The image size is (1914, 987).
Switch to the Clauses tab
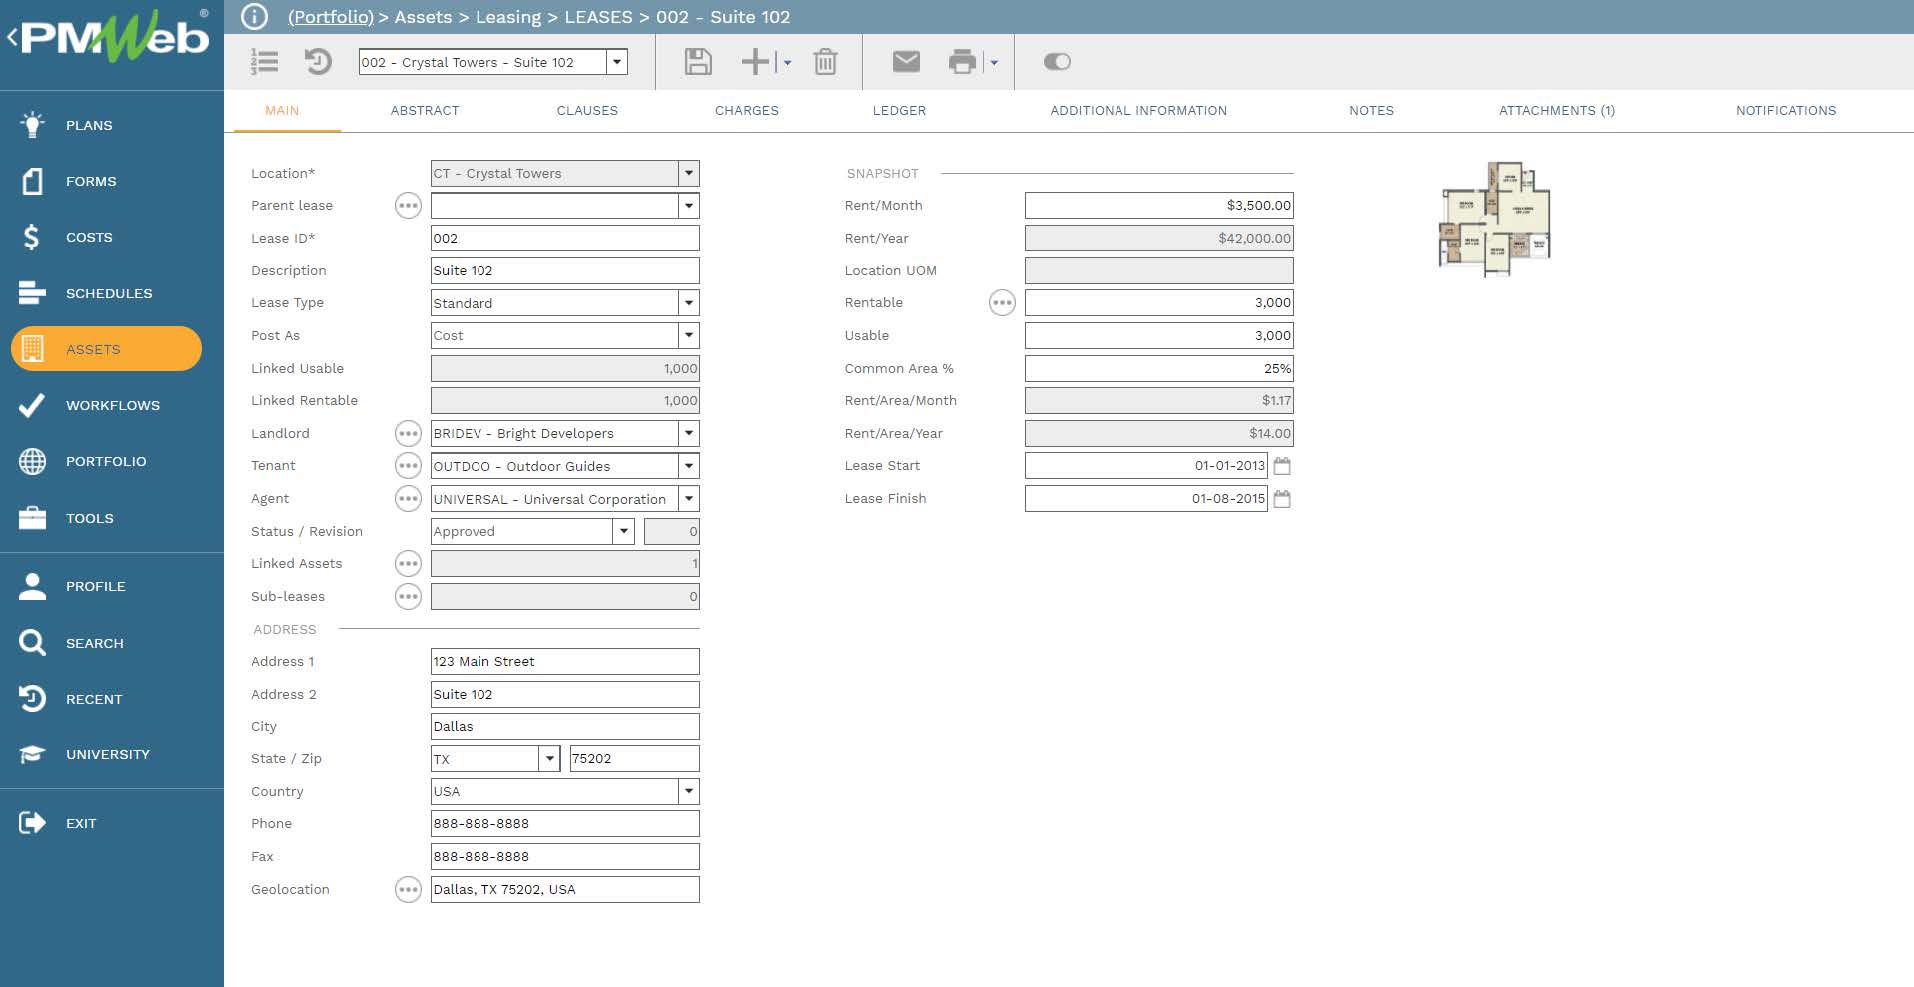click(587, 111)
